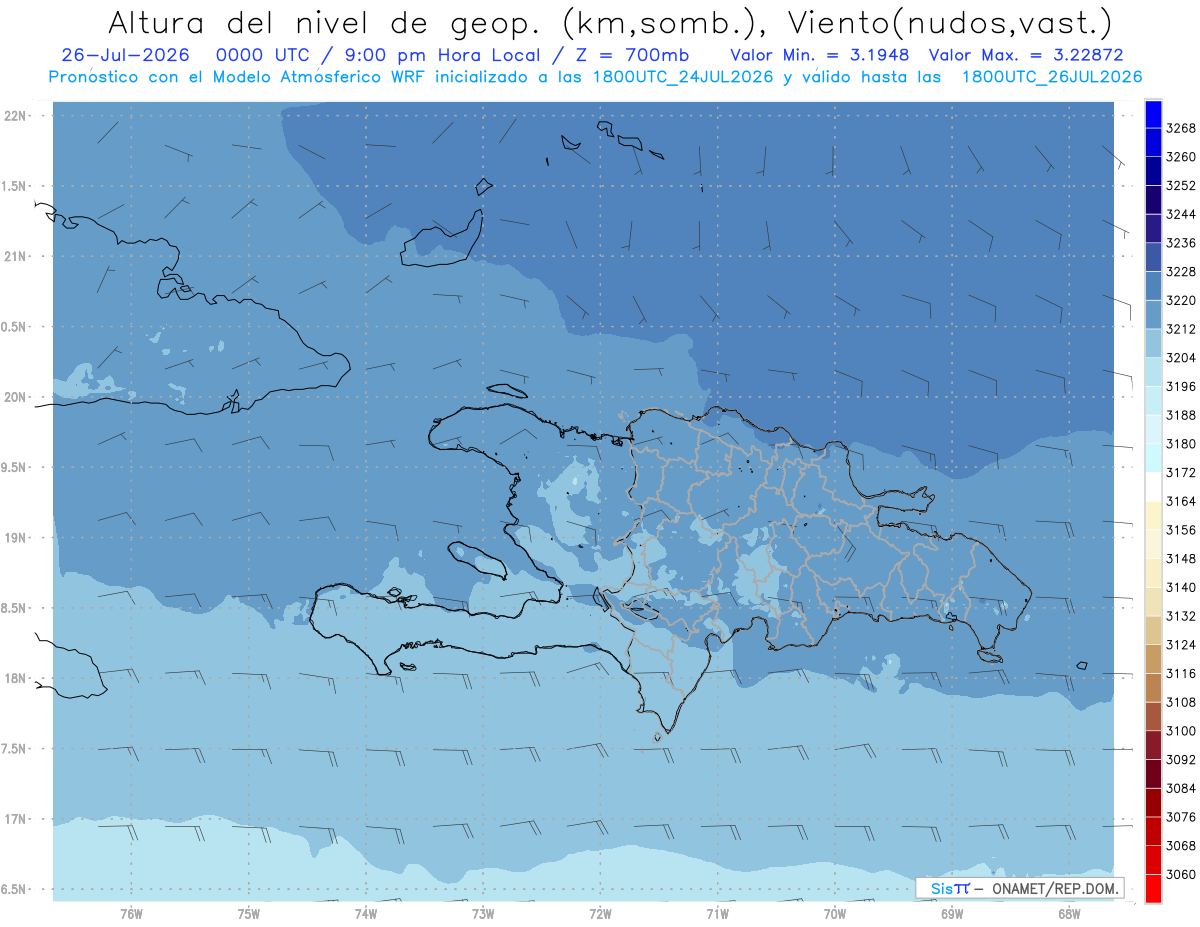The width and height of the screenshot is (1200, 927).
Task: Pick the tan swatch between 3124 and 3116
Action: click(1153, 659)
